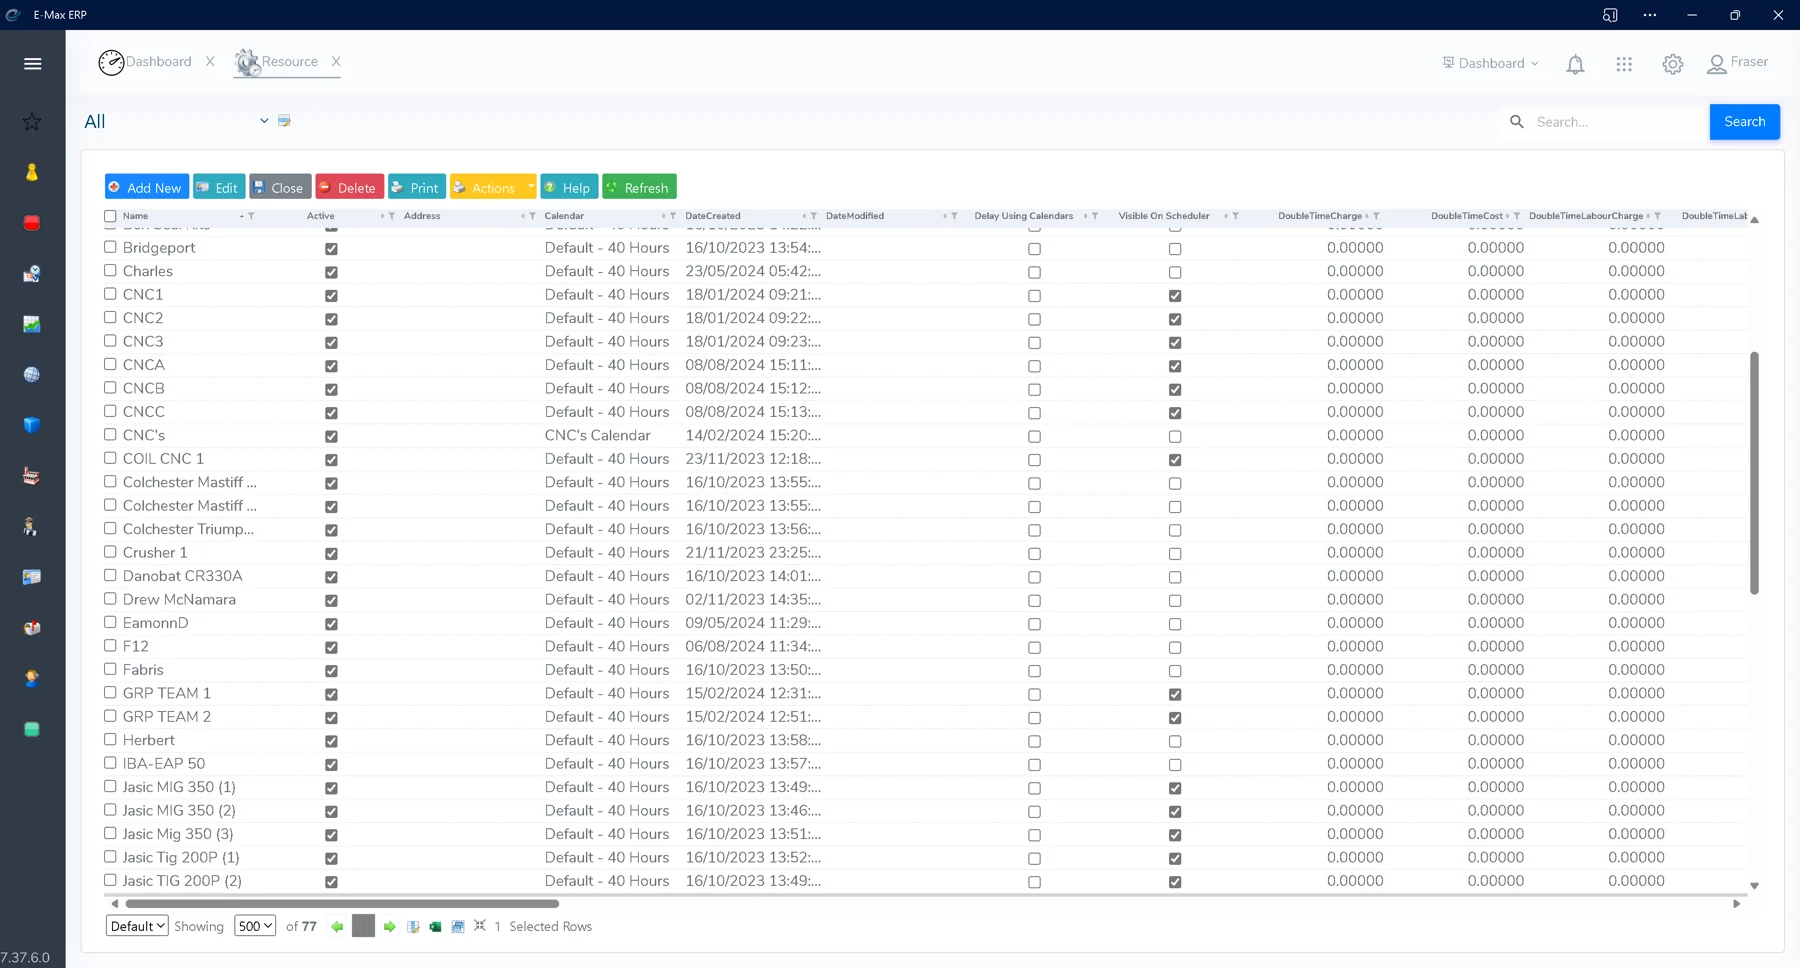Toggle the Active checkbox for Charles
This screenshot has height=968, width=1800.
[331, 272]
